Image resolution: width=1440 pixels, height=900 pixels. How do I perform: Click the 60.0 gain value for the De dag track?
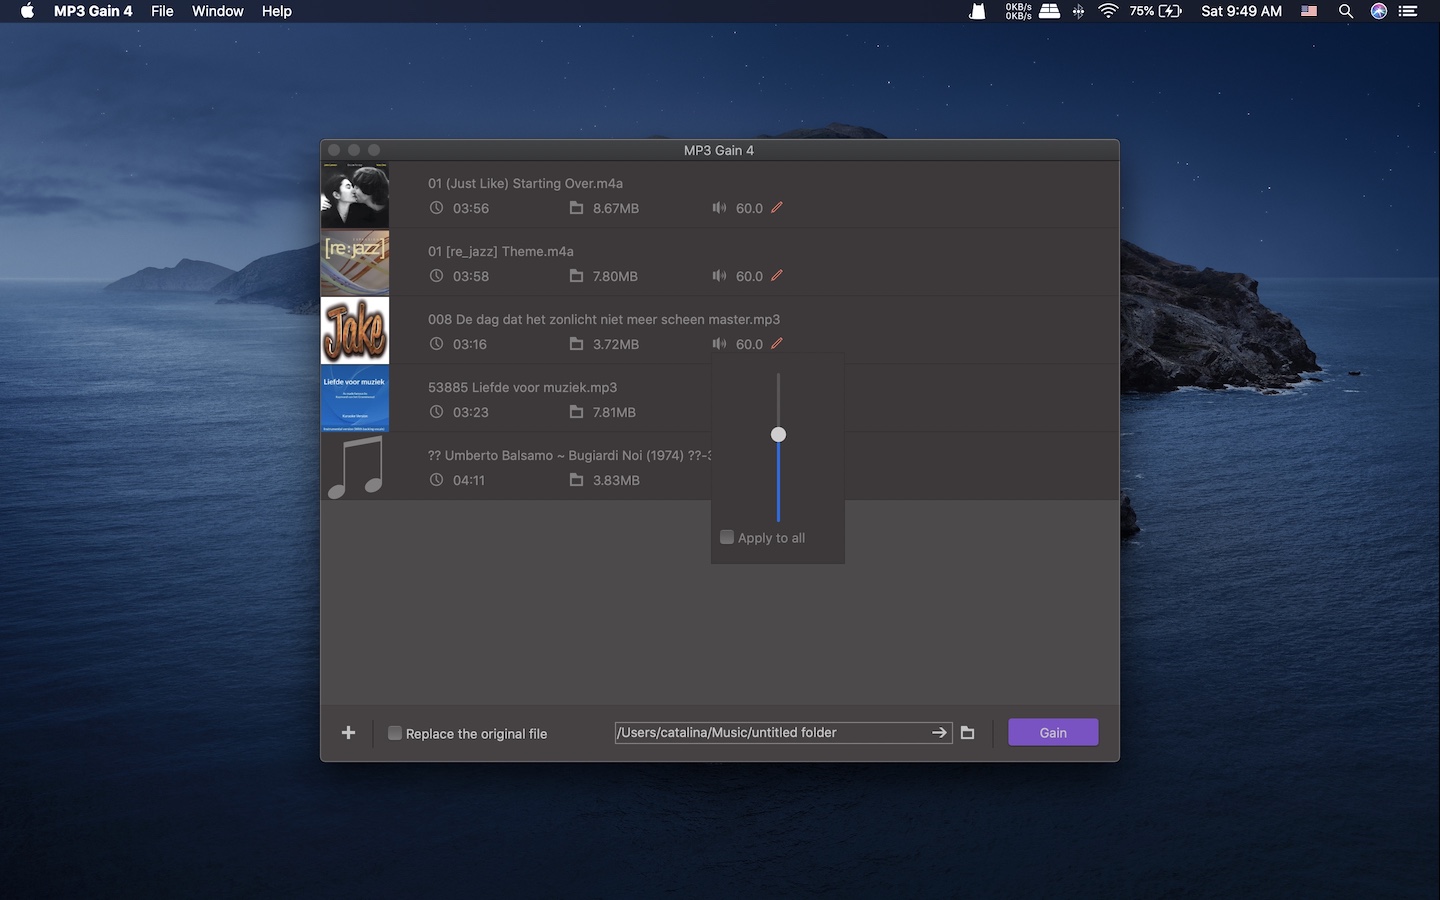(x=749, y=344)
